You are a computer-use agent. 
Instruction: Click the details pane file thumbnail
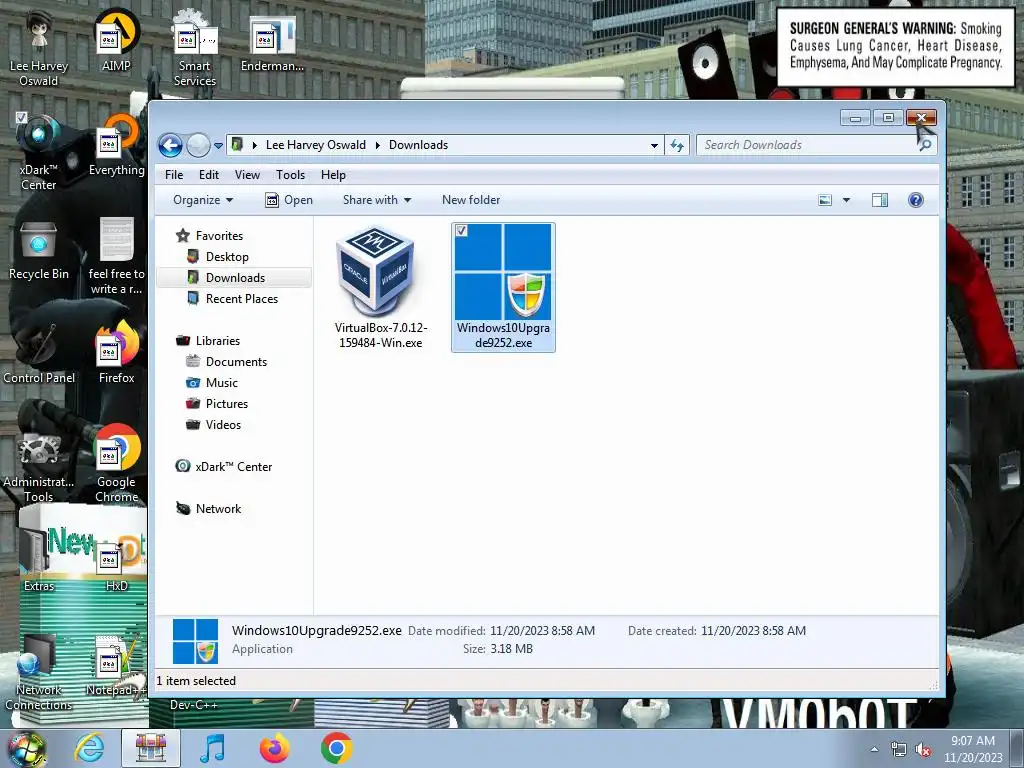click(x=195, y=641)
